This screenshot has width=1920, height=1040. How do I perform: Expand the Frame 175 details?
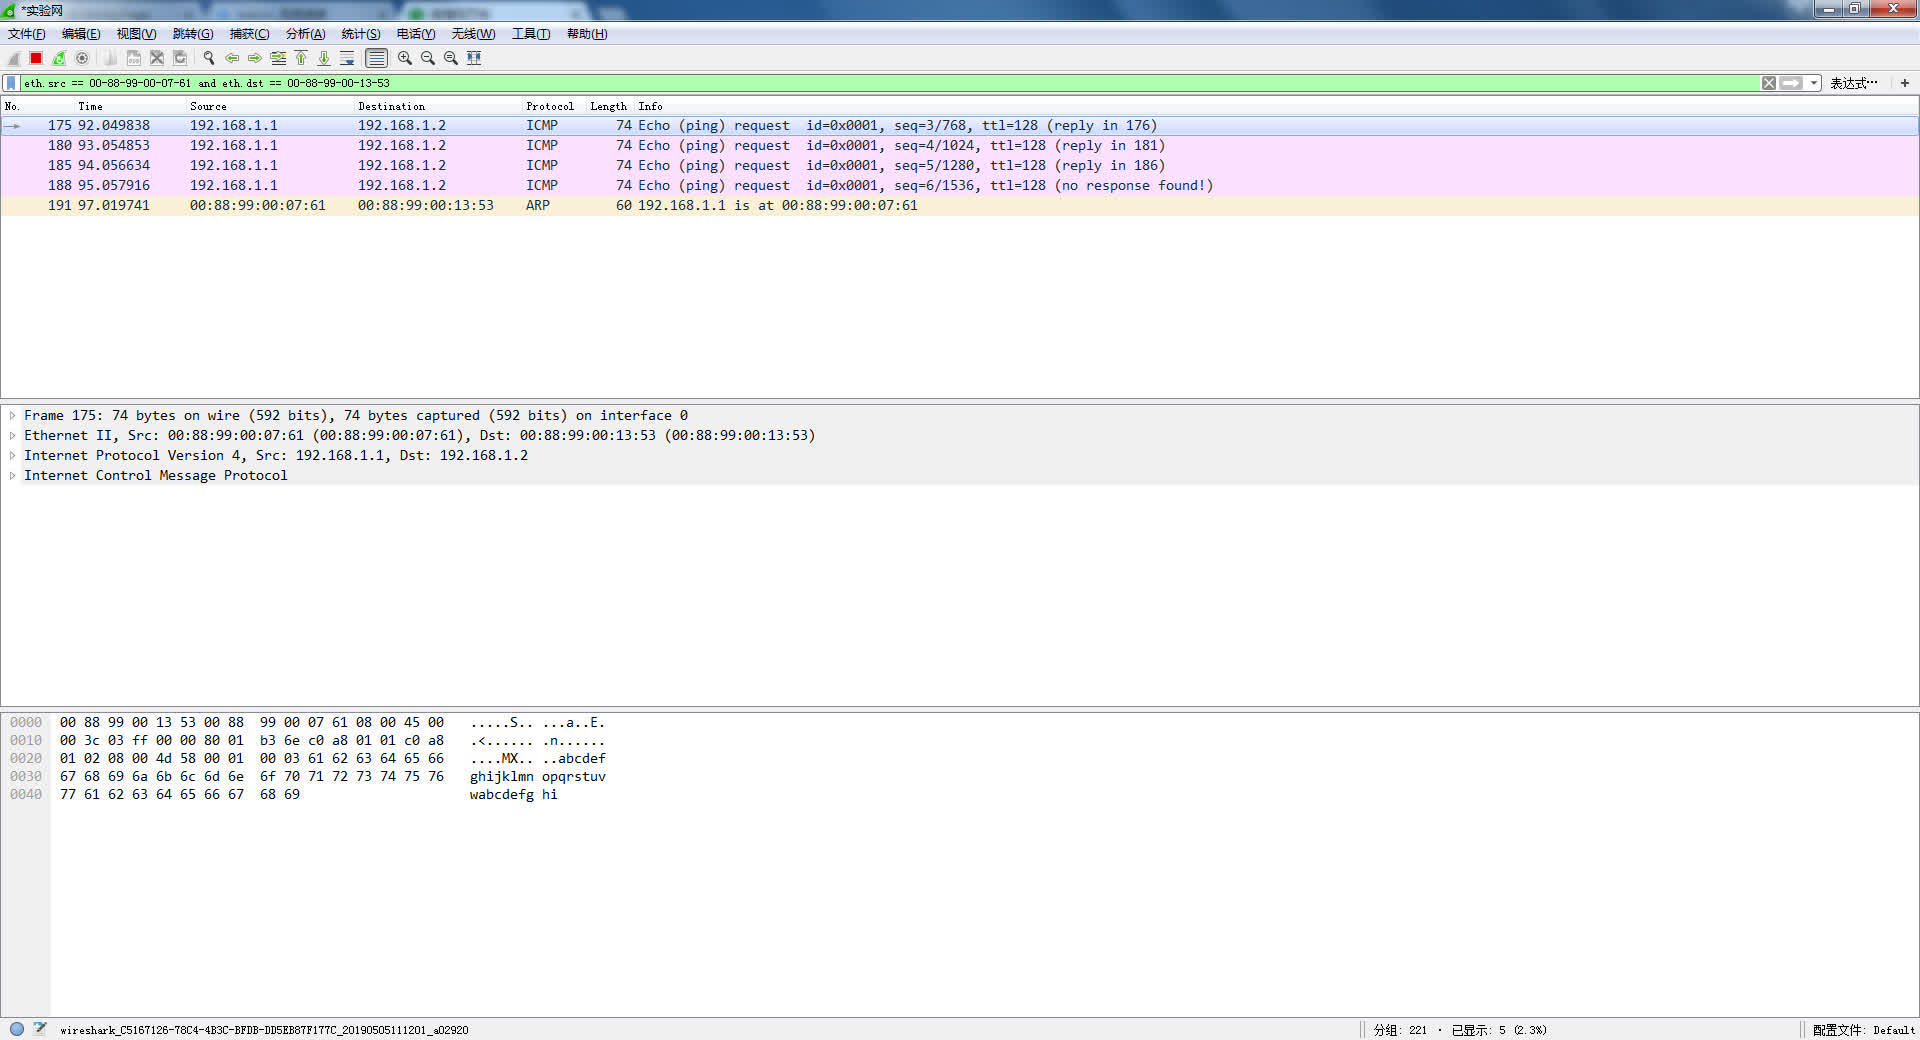[12, 416]
